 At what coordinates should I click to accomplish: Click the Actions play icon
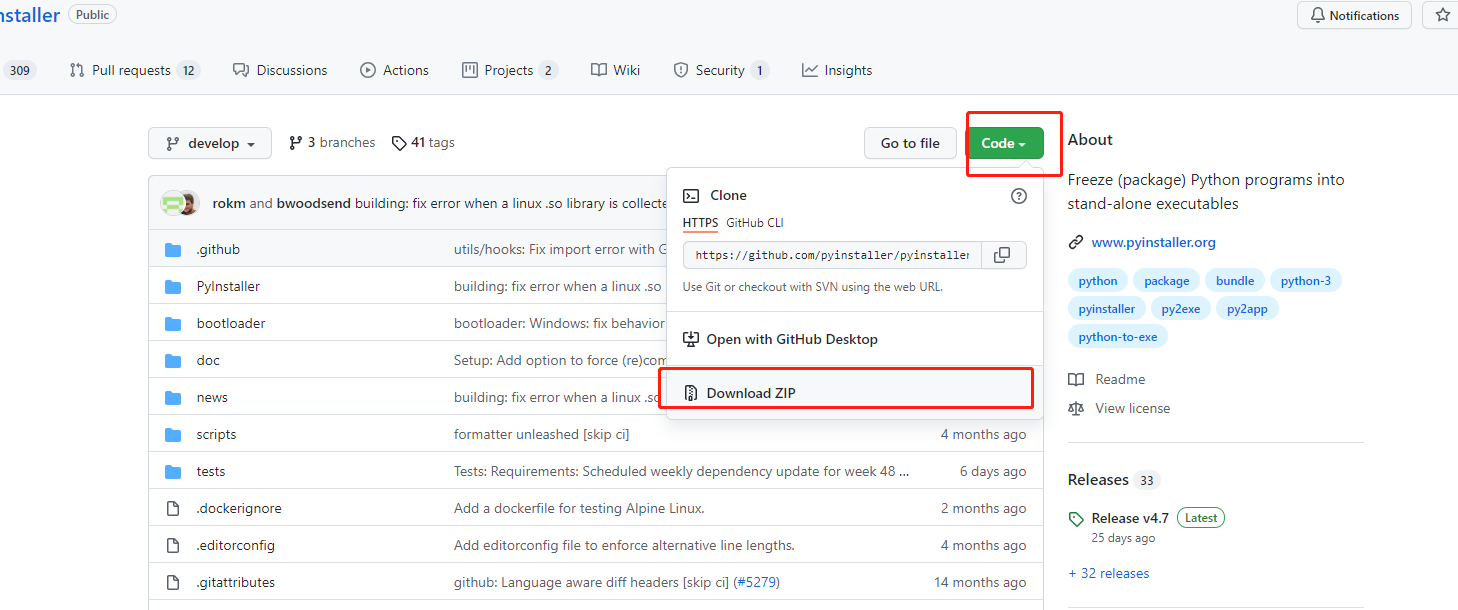pyautogui.click(x=368, y=70)
